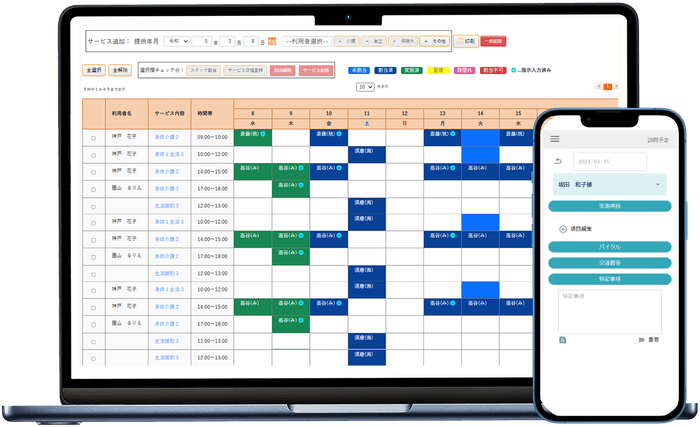Open the 令和 era dropdown
This screenshot has height=427, width=700.
[x=177, y=41]
